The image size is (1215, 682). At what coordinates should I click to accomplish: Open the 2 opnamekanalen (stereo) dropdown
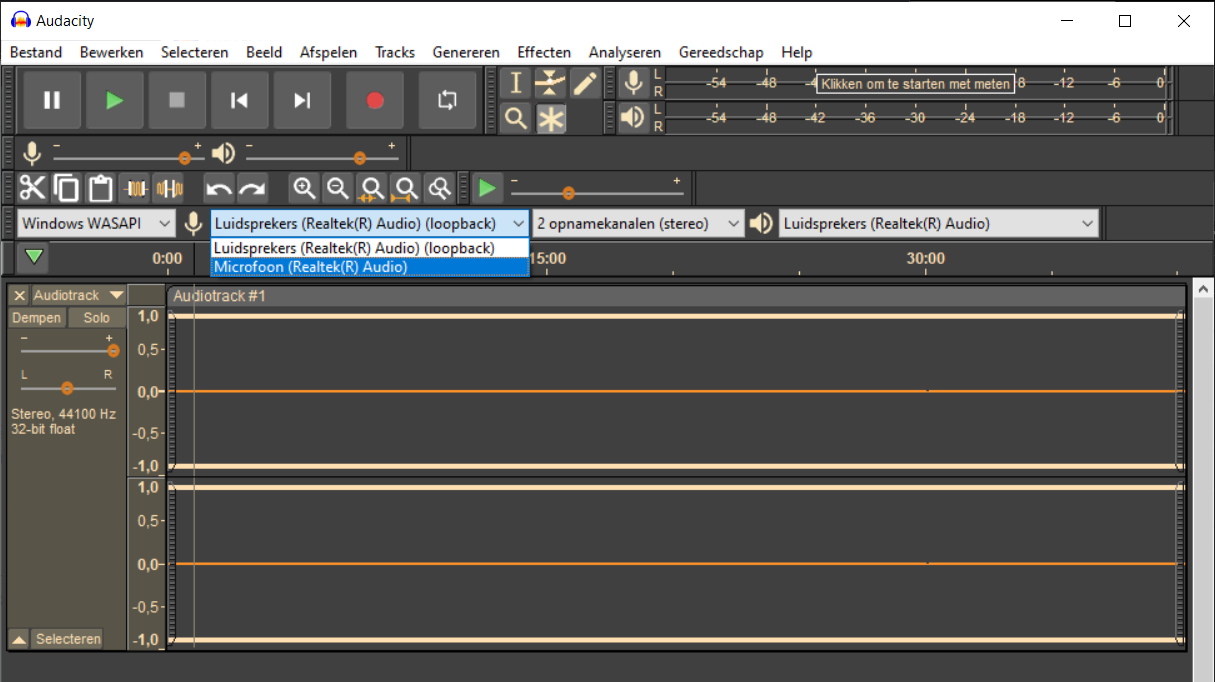[639, 223]
